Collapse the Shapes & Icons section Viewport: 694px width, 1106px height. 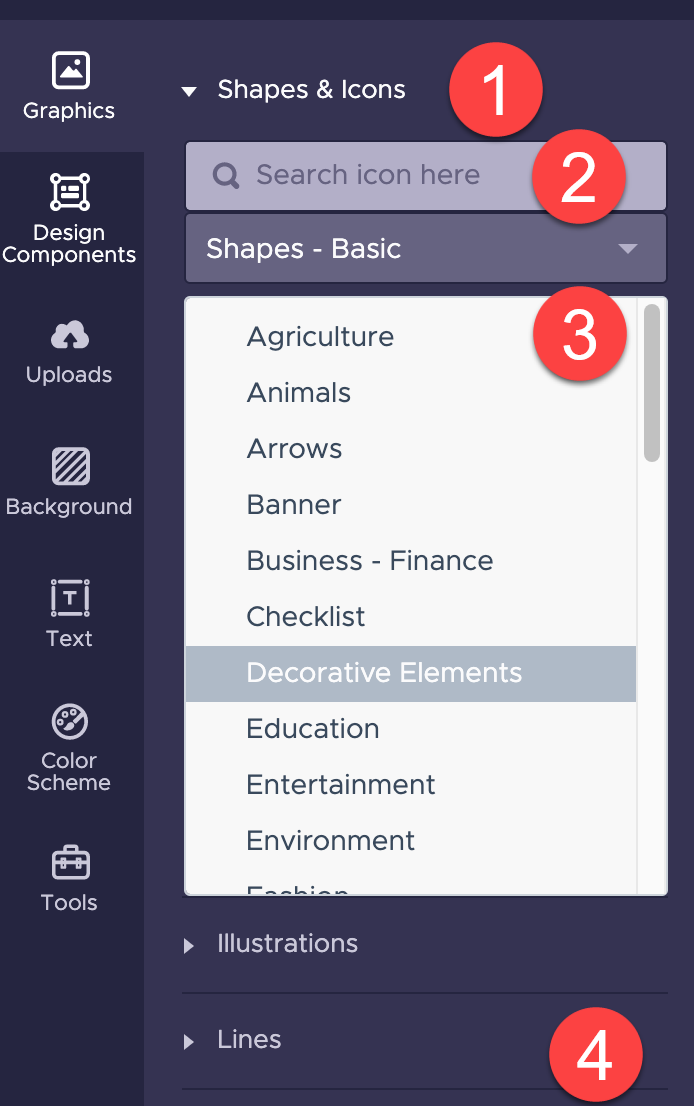click(x=189, y=90)
